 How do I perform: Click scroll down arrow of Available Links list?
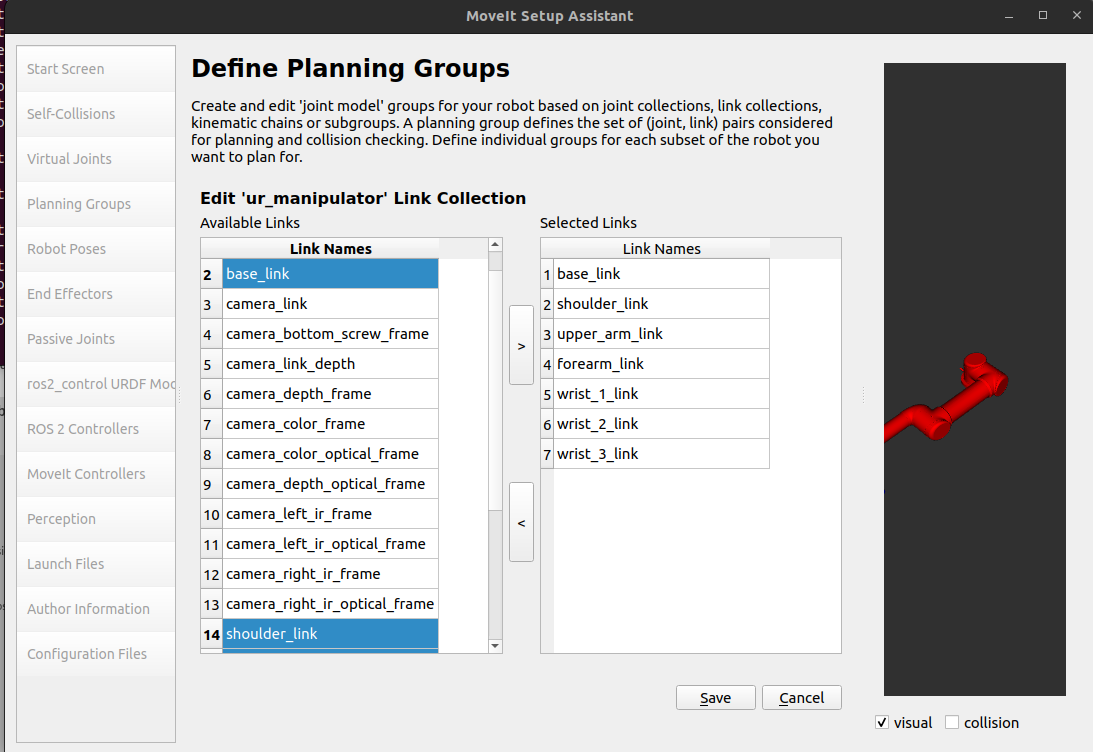tap(495, 646)
